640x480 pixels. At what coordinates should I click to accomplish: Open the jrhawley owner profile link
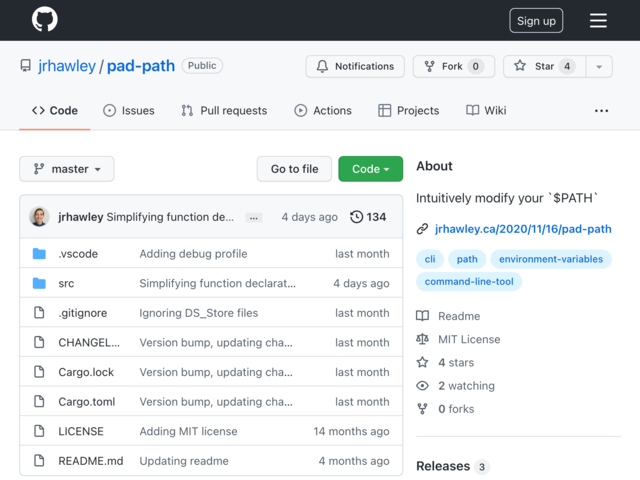pos(67,66)
